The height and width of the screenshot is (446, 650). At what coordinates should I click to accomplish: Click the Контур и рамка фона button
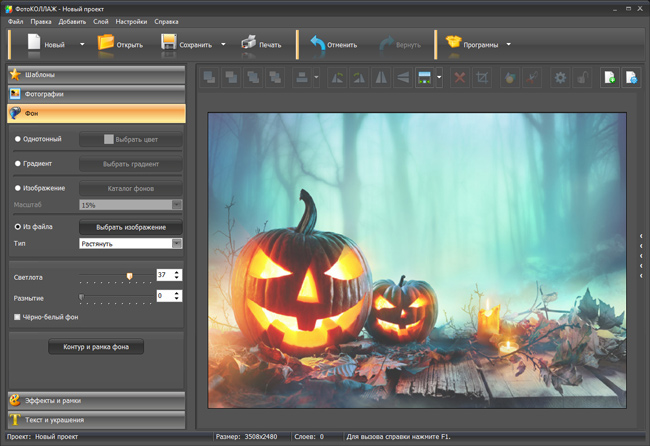click(x=96, y=347)
